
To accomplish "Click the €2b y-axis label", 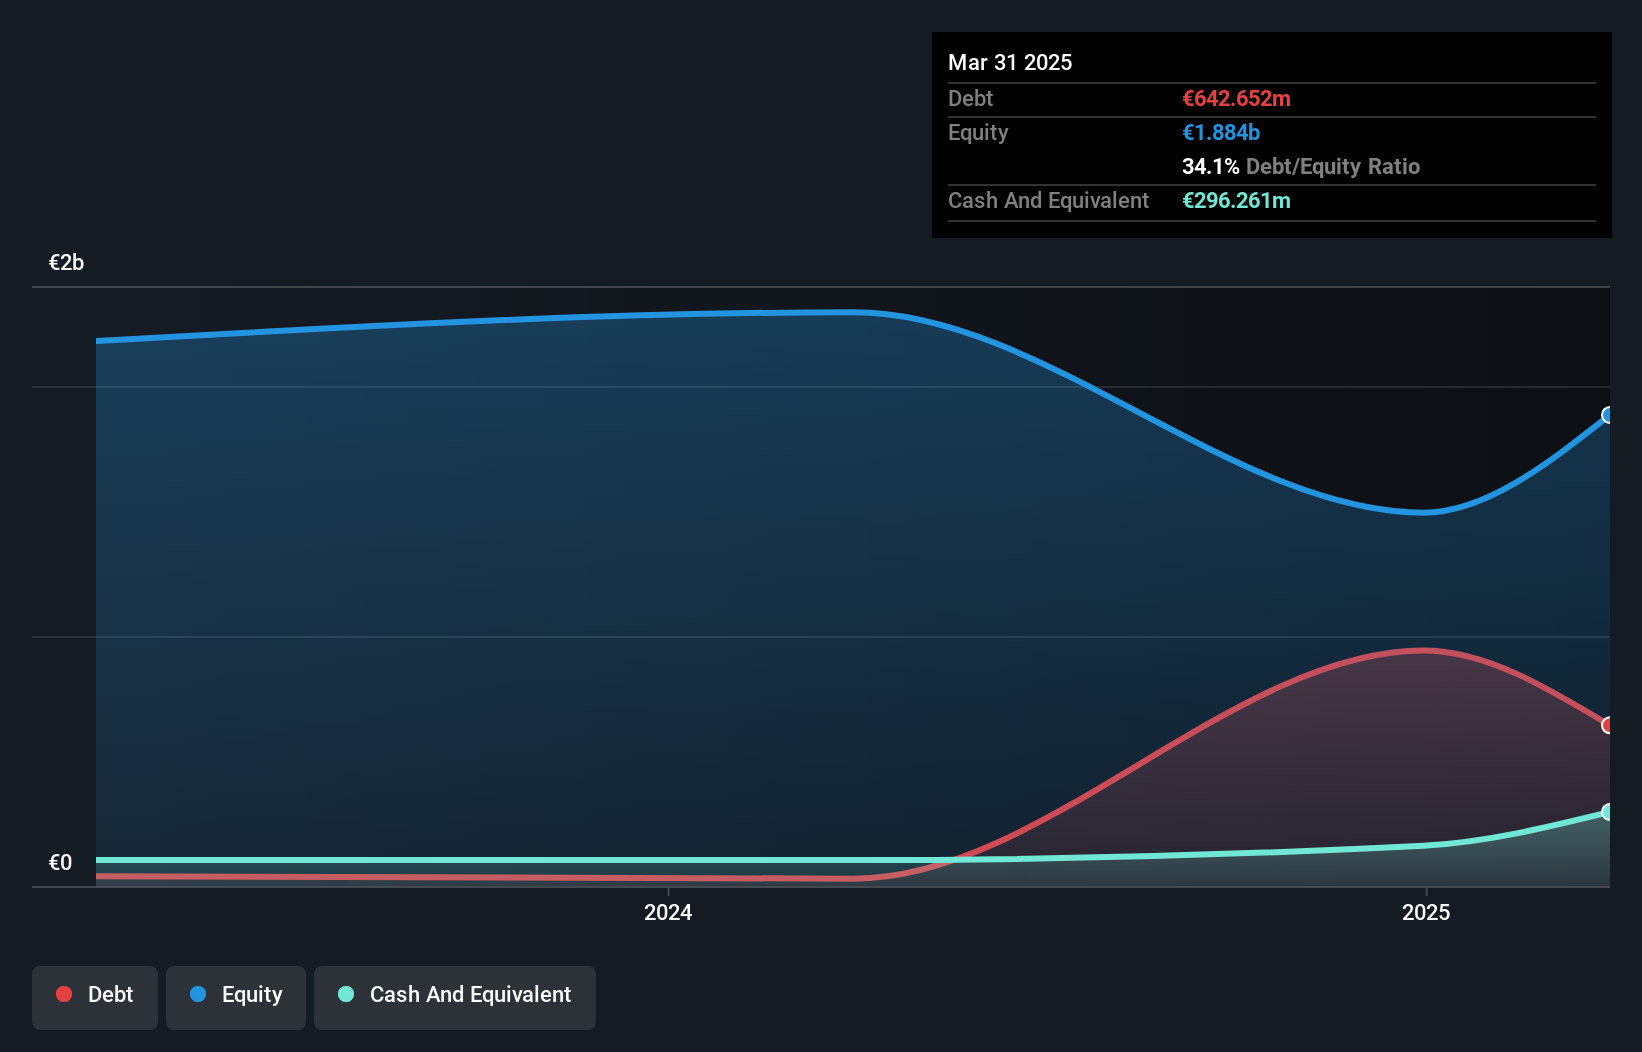I will [66, 263].
